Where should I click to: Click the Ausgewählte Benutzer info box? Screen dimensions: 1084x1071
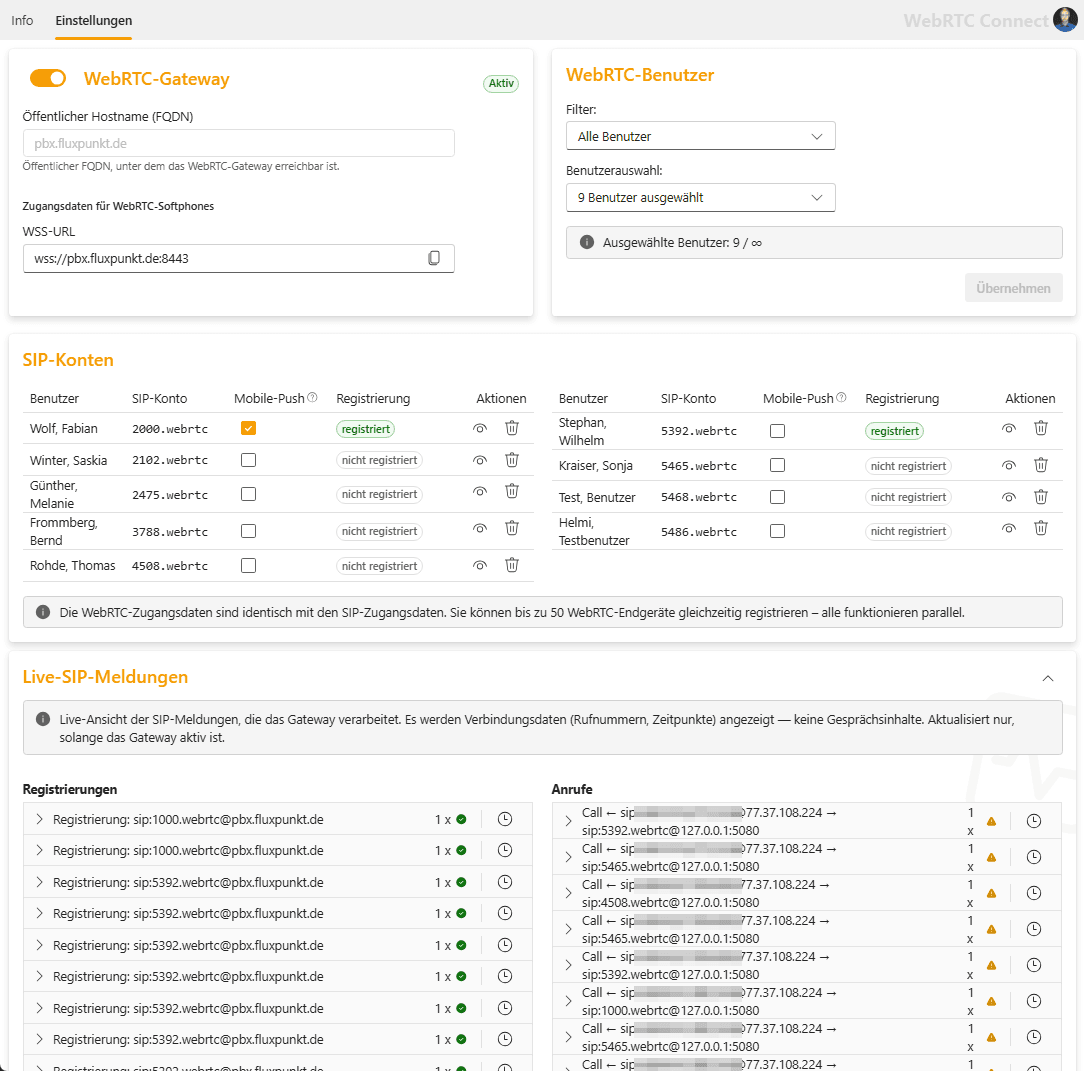[x=814, y=243]
